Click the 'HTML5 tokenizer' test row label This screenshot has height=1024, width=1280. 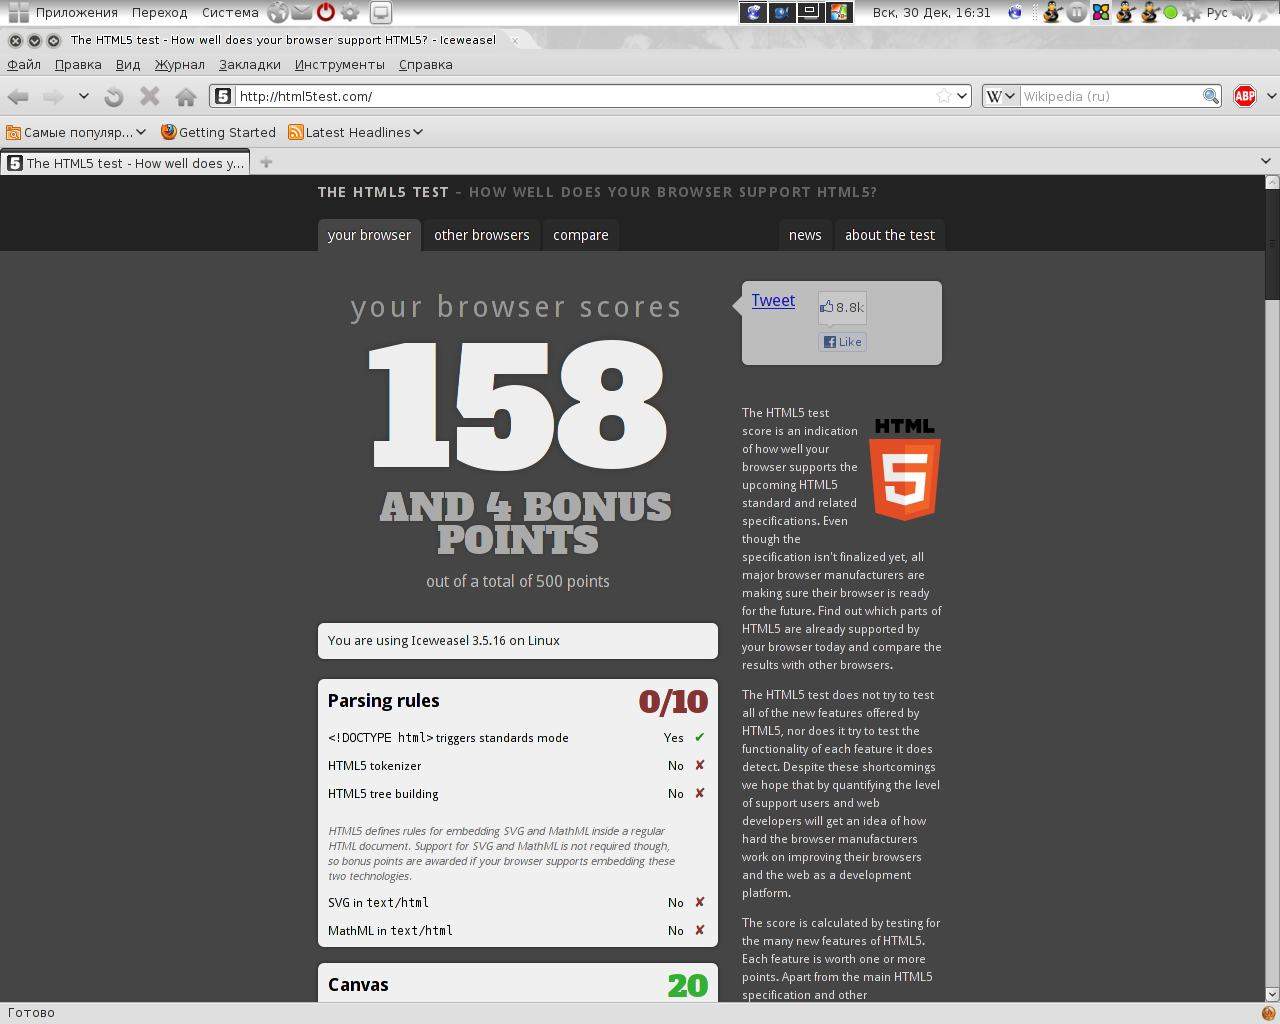click(375, 766)
